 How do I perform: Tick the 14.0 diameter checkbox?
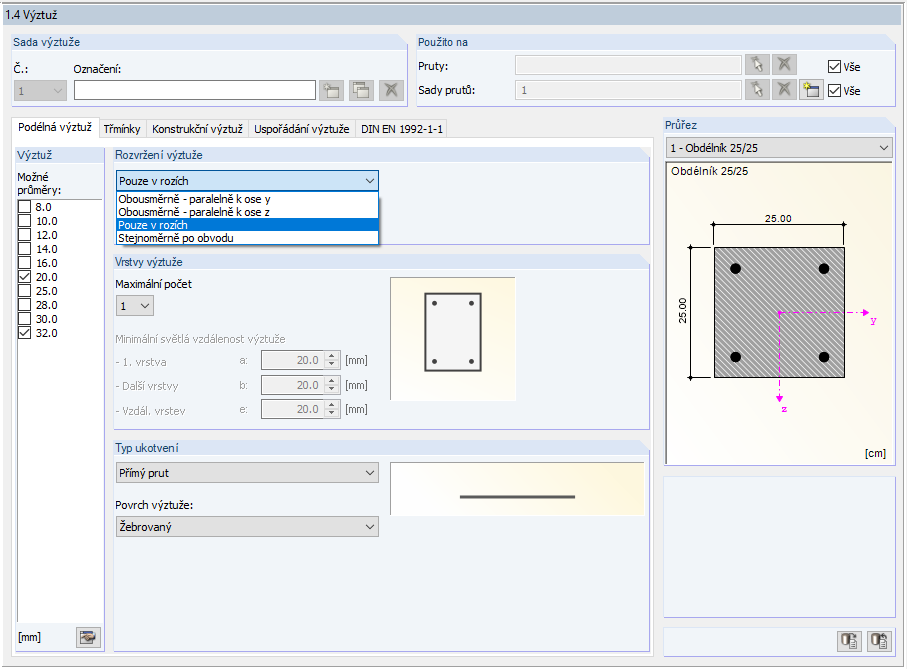click(x=24, y=249)
